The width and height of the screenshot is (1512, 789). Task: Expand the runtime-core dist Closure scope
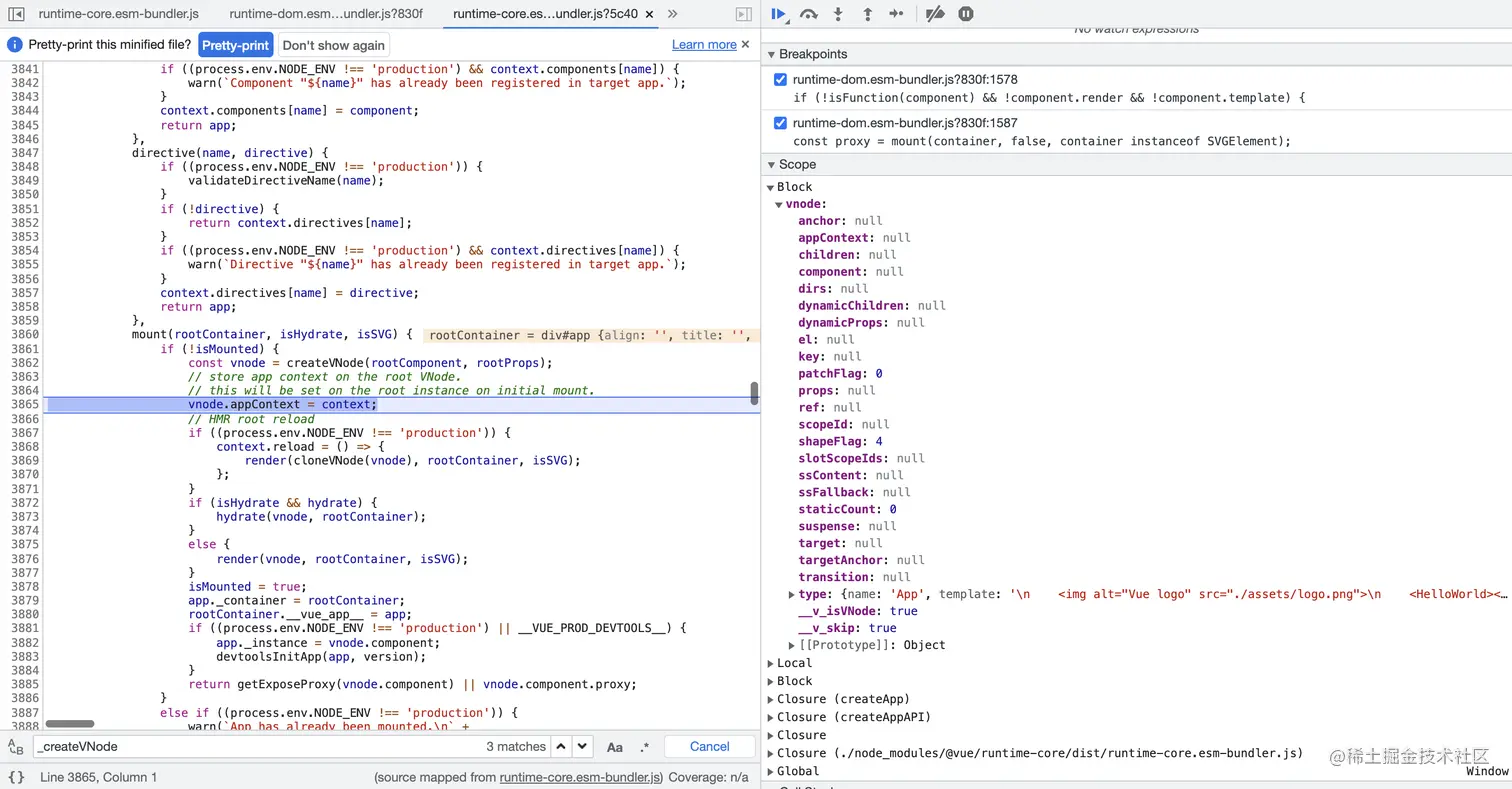(x=771, y=753)
